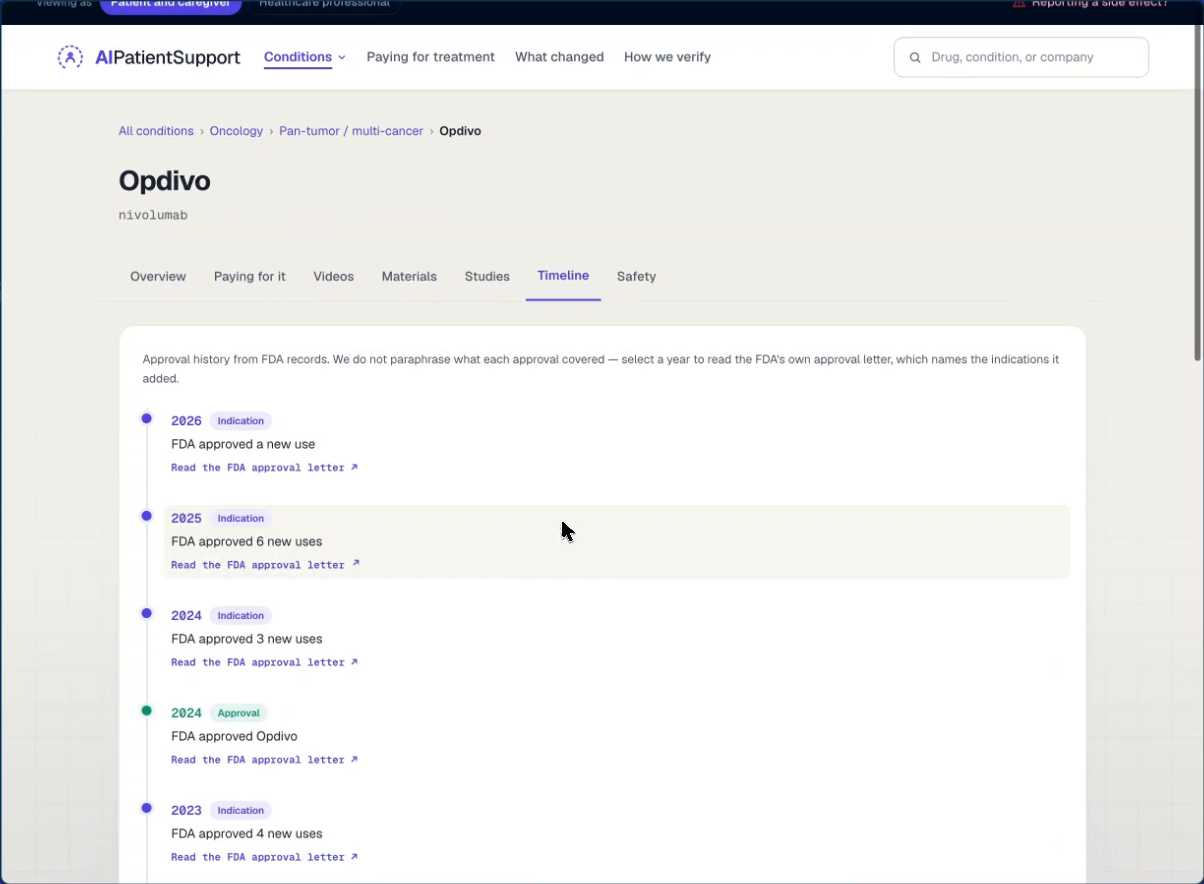Click the 2025 timeline dot marker
This screenshot has height=884, width=1204.
[x=147, y=516]
